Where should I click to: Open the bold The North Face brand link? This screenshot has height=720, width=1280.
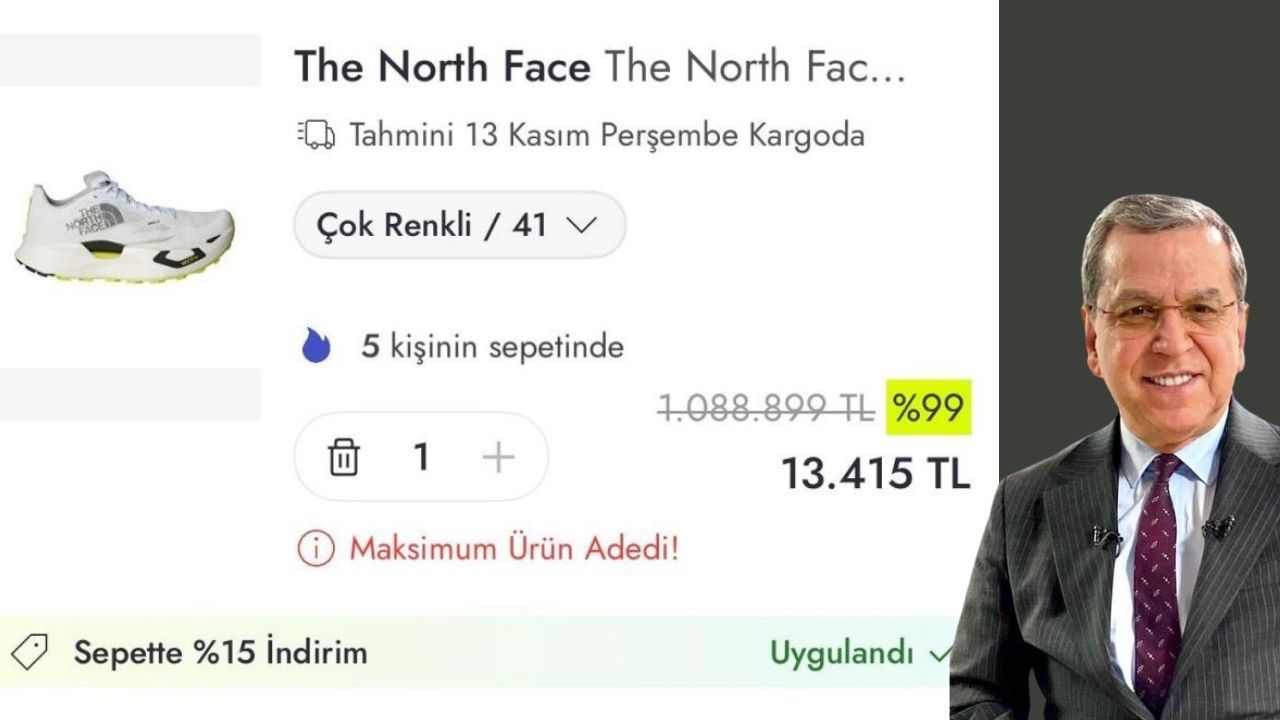442,67
